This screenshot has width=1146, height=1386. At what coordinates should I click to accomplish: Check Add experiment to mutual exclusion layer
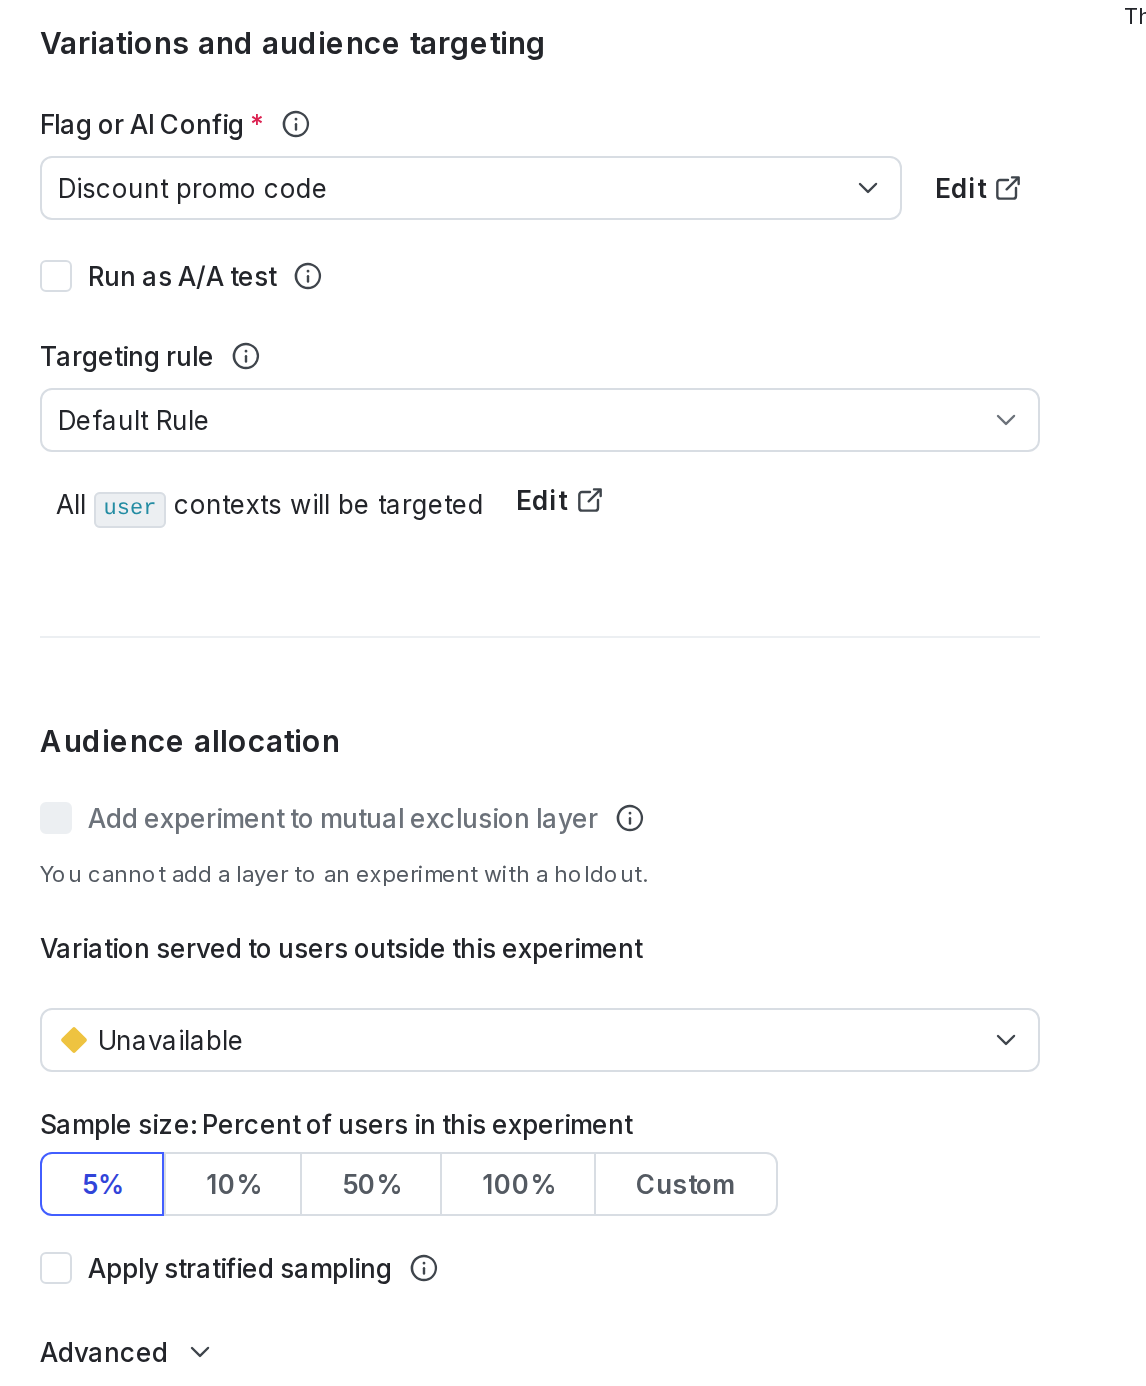coord(56,818)
